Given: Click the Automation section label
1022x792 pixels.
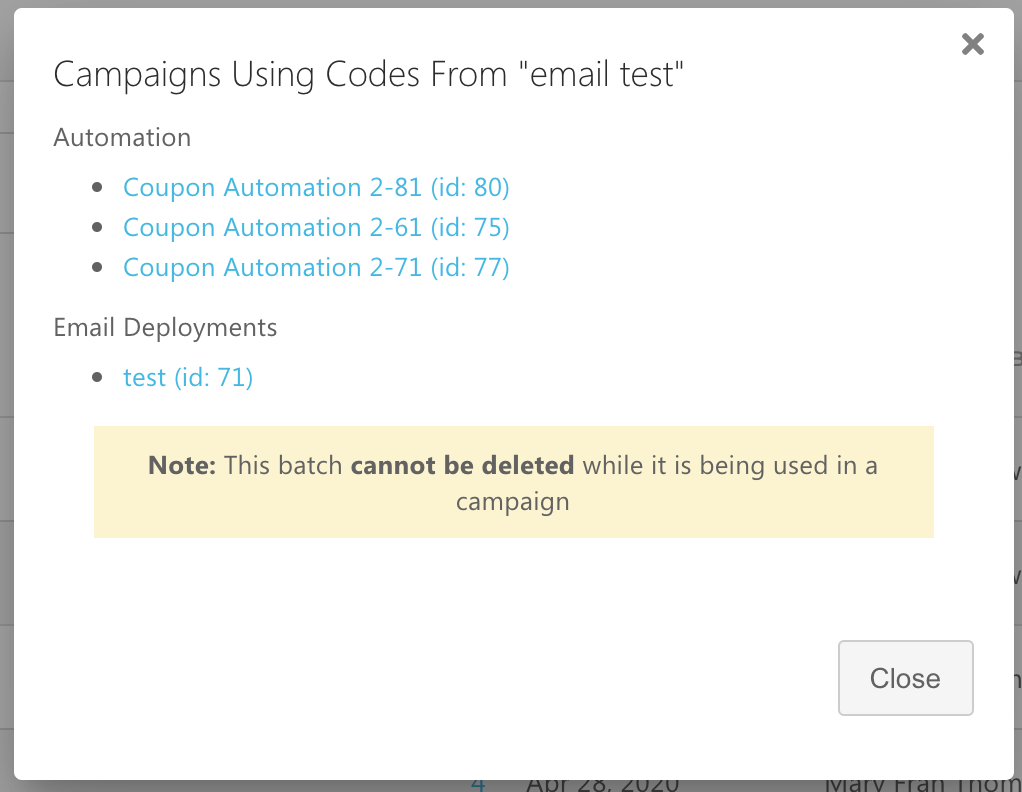Looking at the screenshot, I should coord(122,138).
